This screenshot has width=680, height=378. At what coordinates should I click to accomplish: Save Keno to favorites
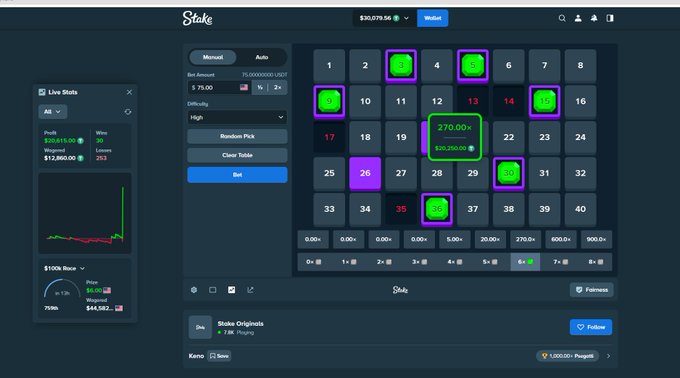click(x=219, y=356)
